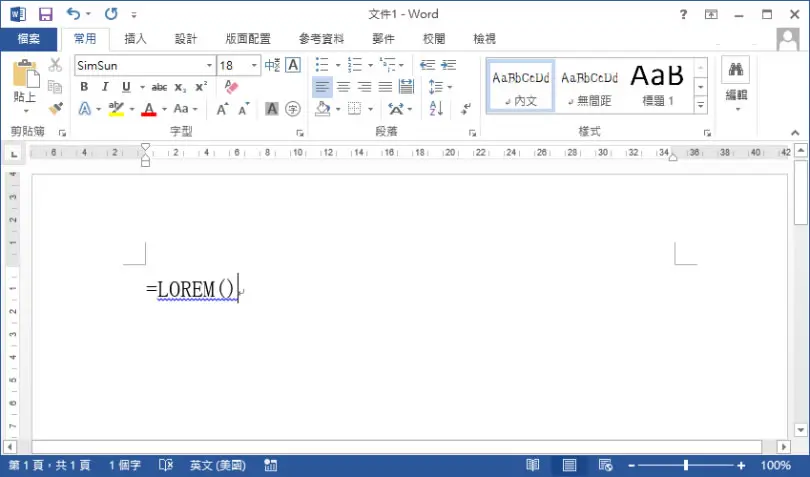This screenshot has height=477, width=810.
Task: Click the Format Painter brush icon
Action: pyautogui.click(x=55, y=109)
